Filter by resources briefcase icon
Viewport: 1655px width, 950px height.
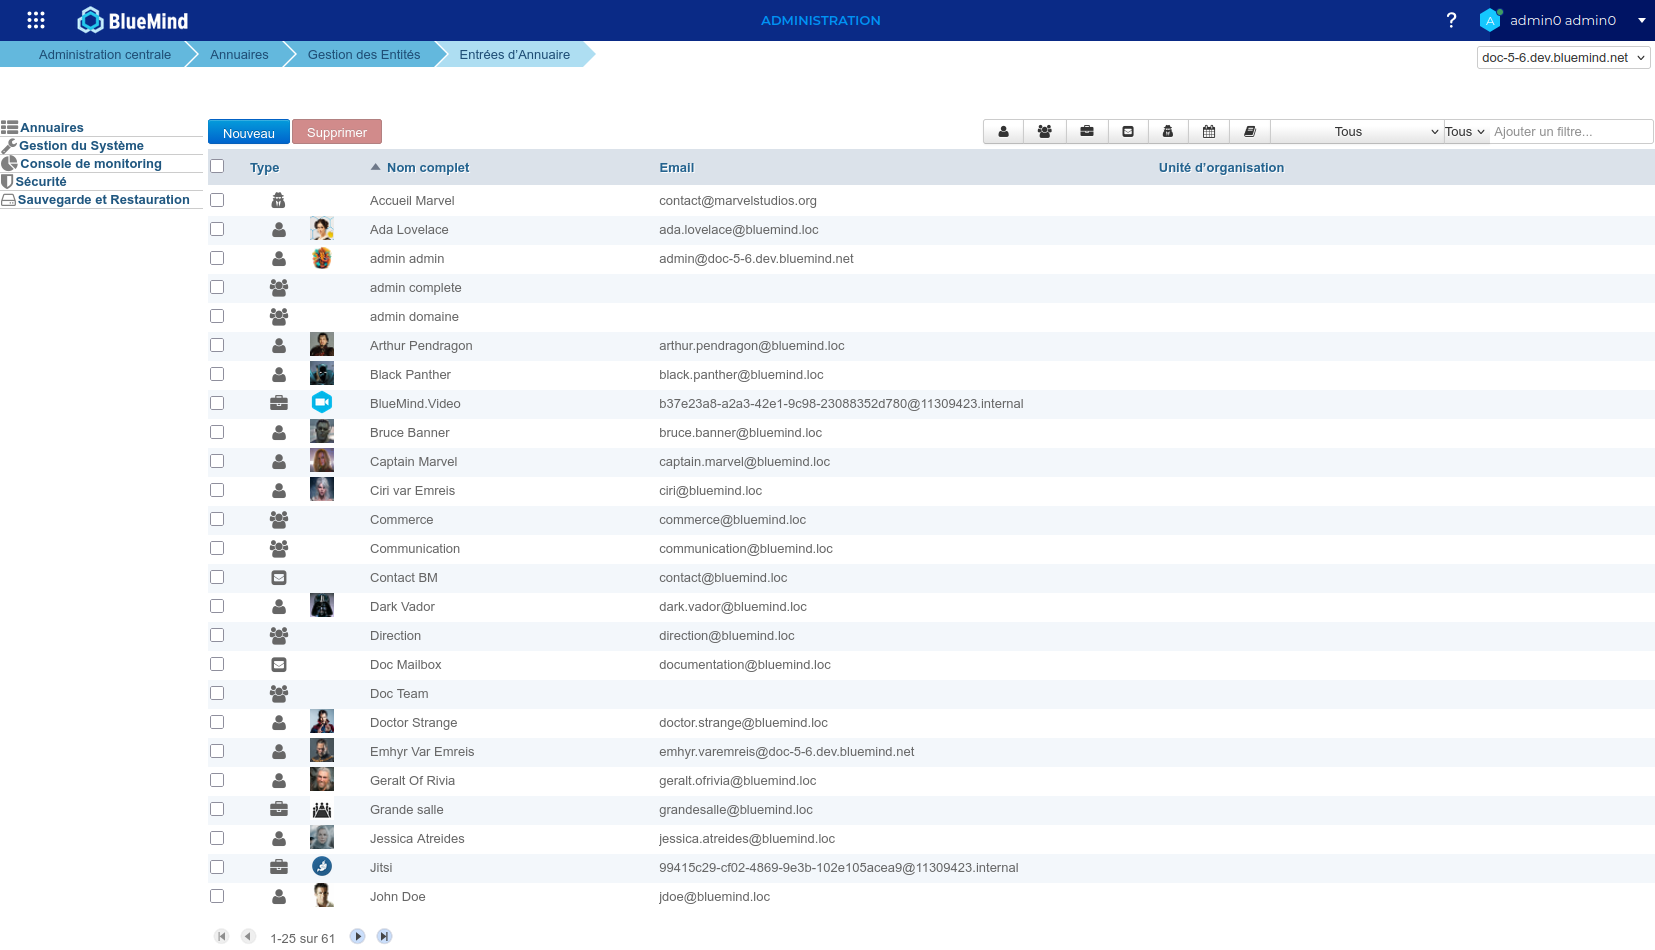(1086, 132)
